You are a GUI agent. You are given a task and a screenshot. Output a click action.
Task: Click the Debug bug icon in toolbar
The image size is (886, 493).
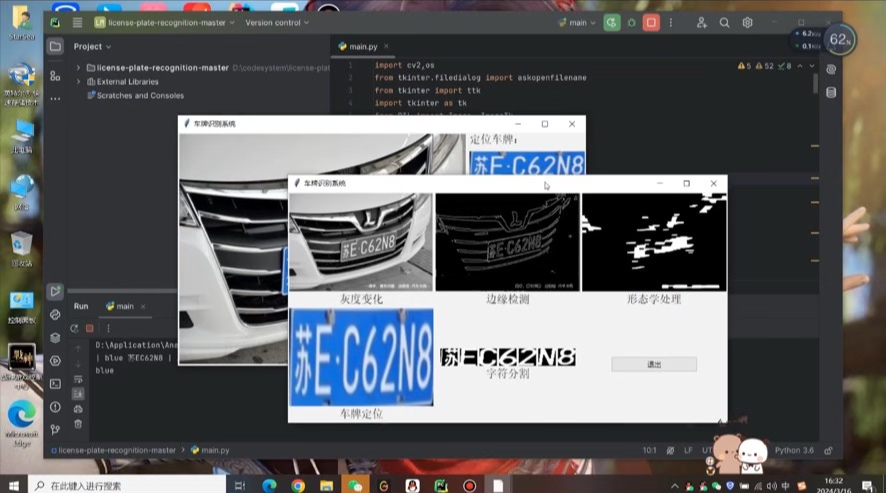pos(632,23)
